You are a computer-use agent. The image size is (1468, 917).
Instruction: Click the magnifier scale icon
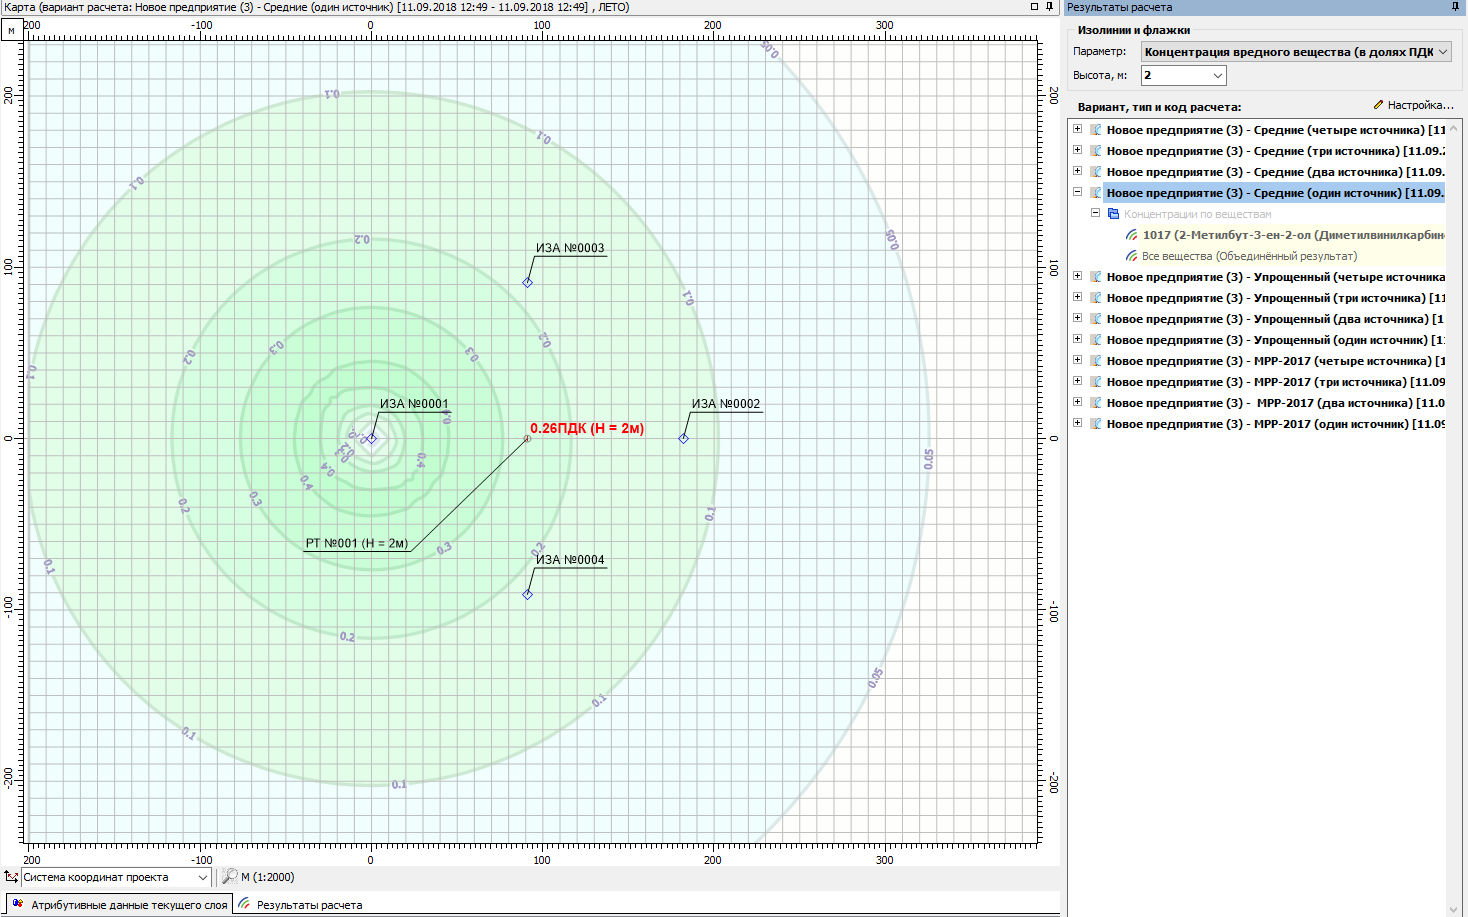click(230, 877)
